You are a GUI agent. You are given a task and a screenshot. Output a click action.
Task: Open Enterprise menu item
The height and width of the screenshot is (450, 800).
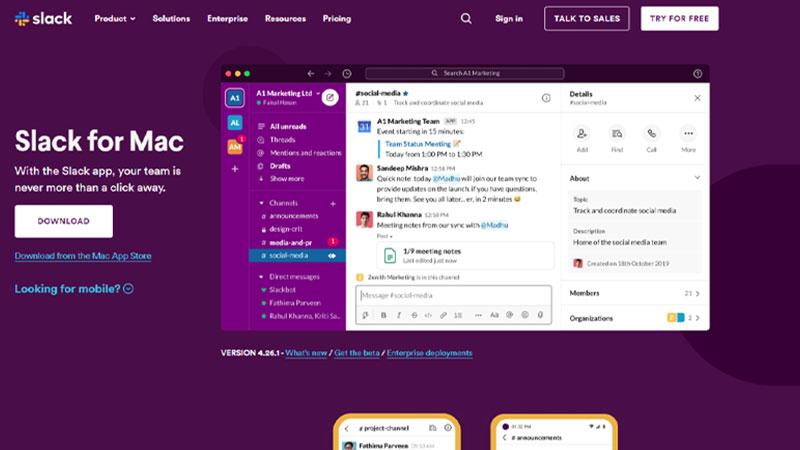(228, 19)
